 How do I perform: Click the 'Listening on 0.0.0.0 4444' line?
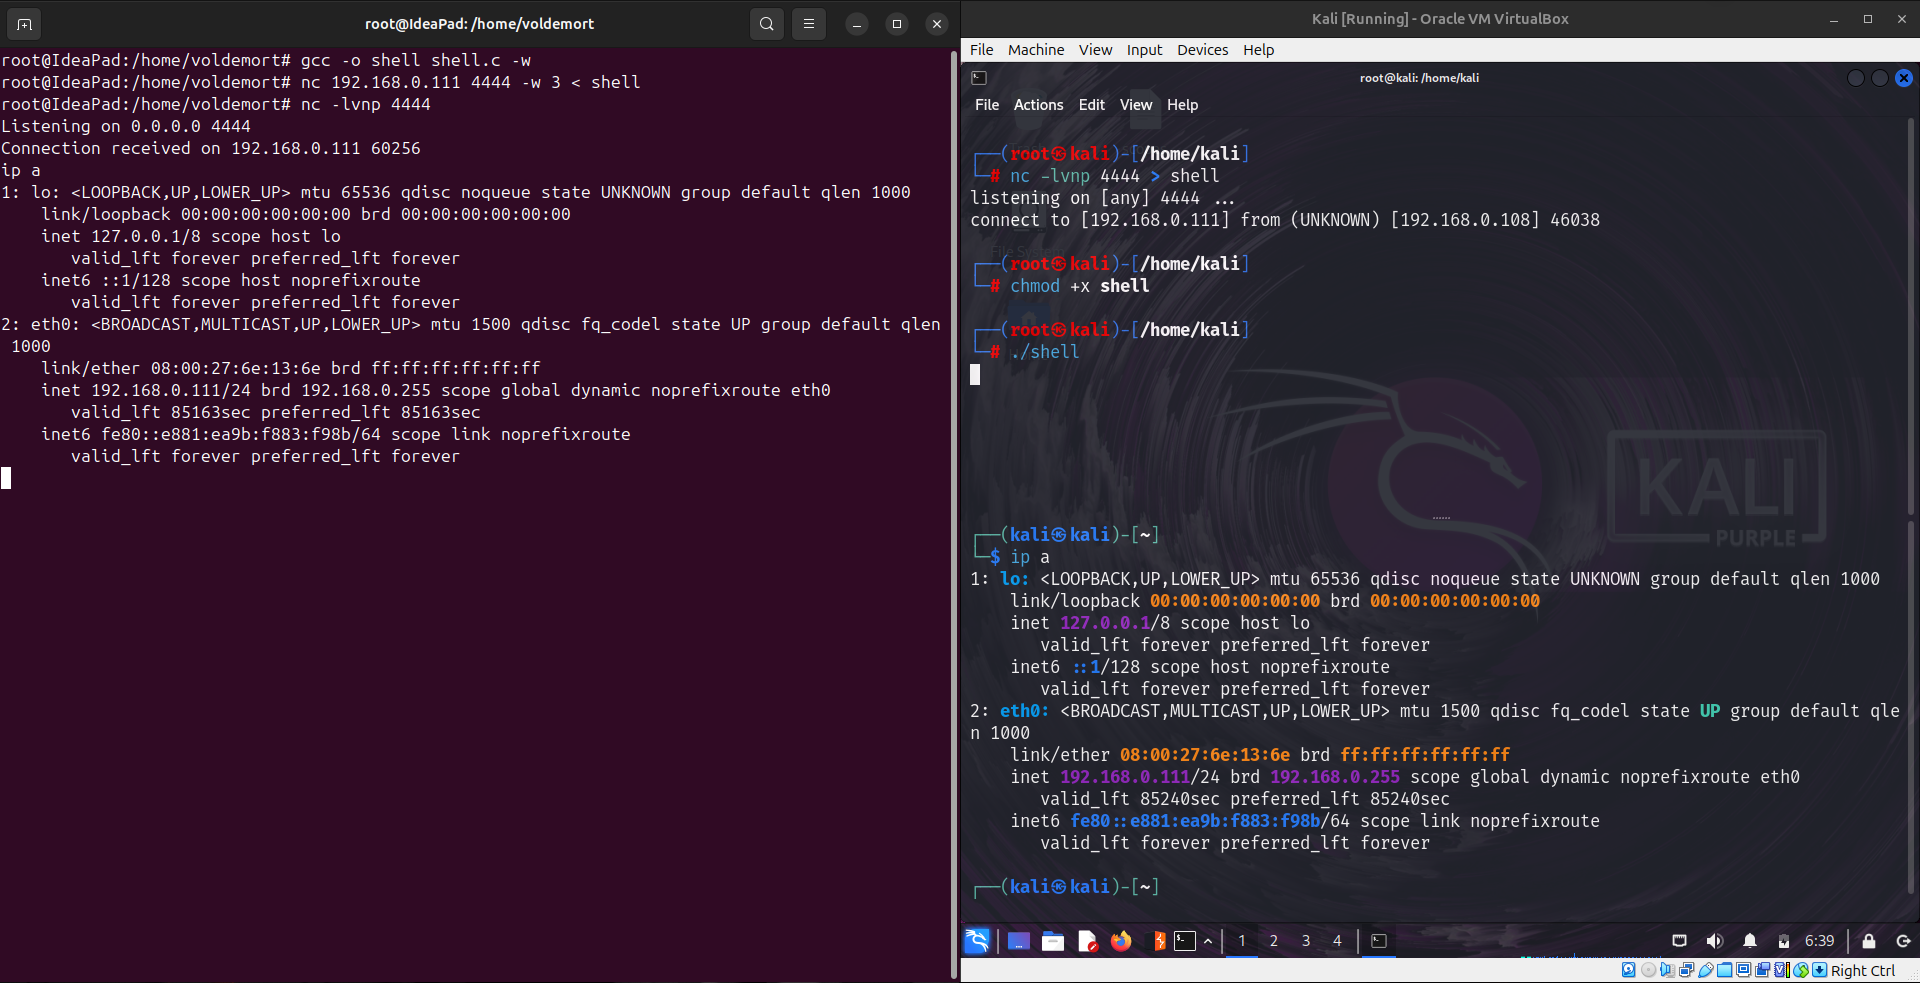[x=126, y=126]
